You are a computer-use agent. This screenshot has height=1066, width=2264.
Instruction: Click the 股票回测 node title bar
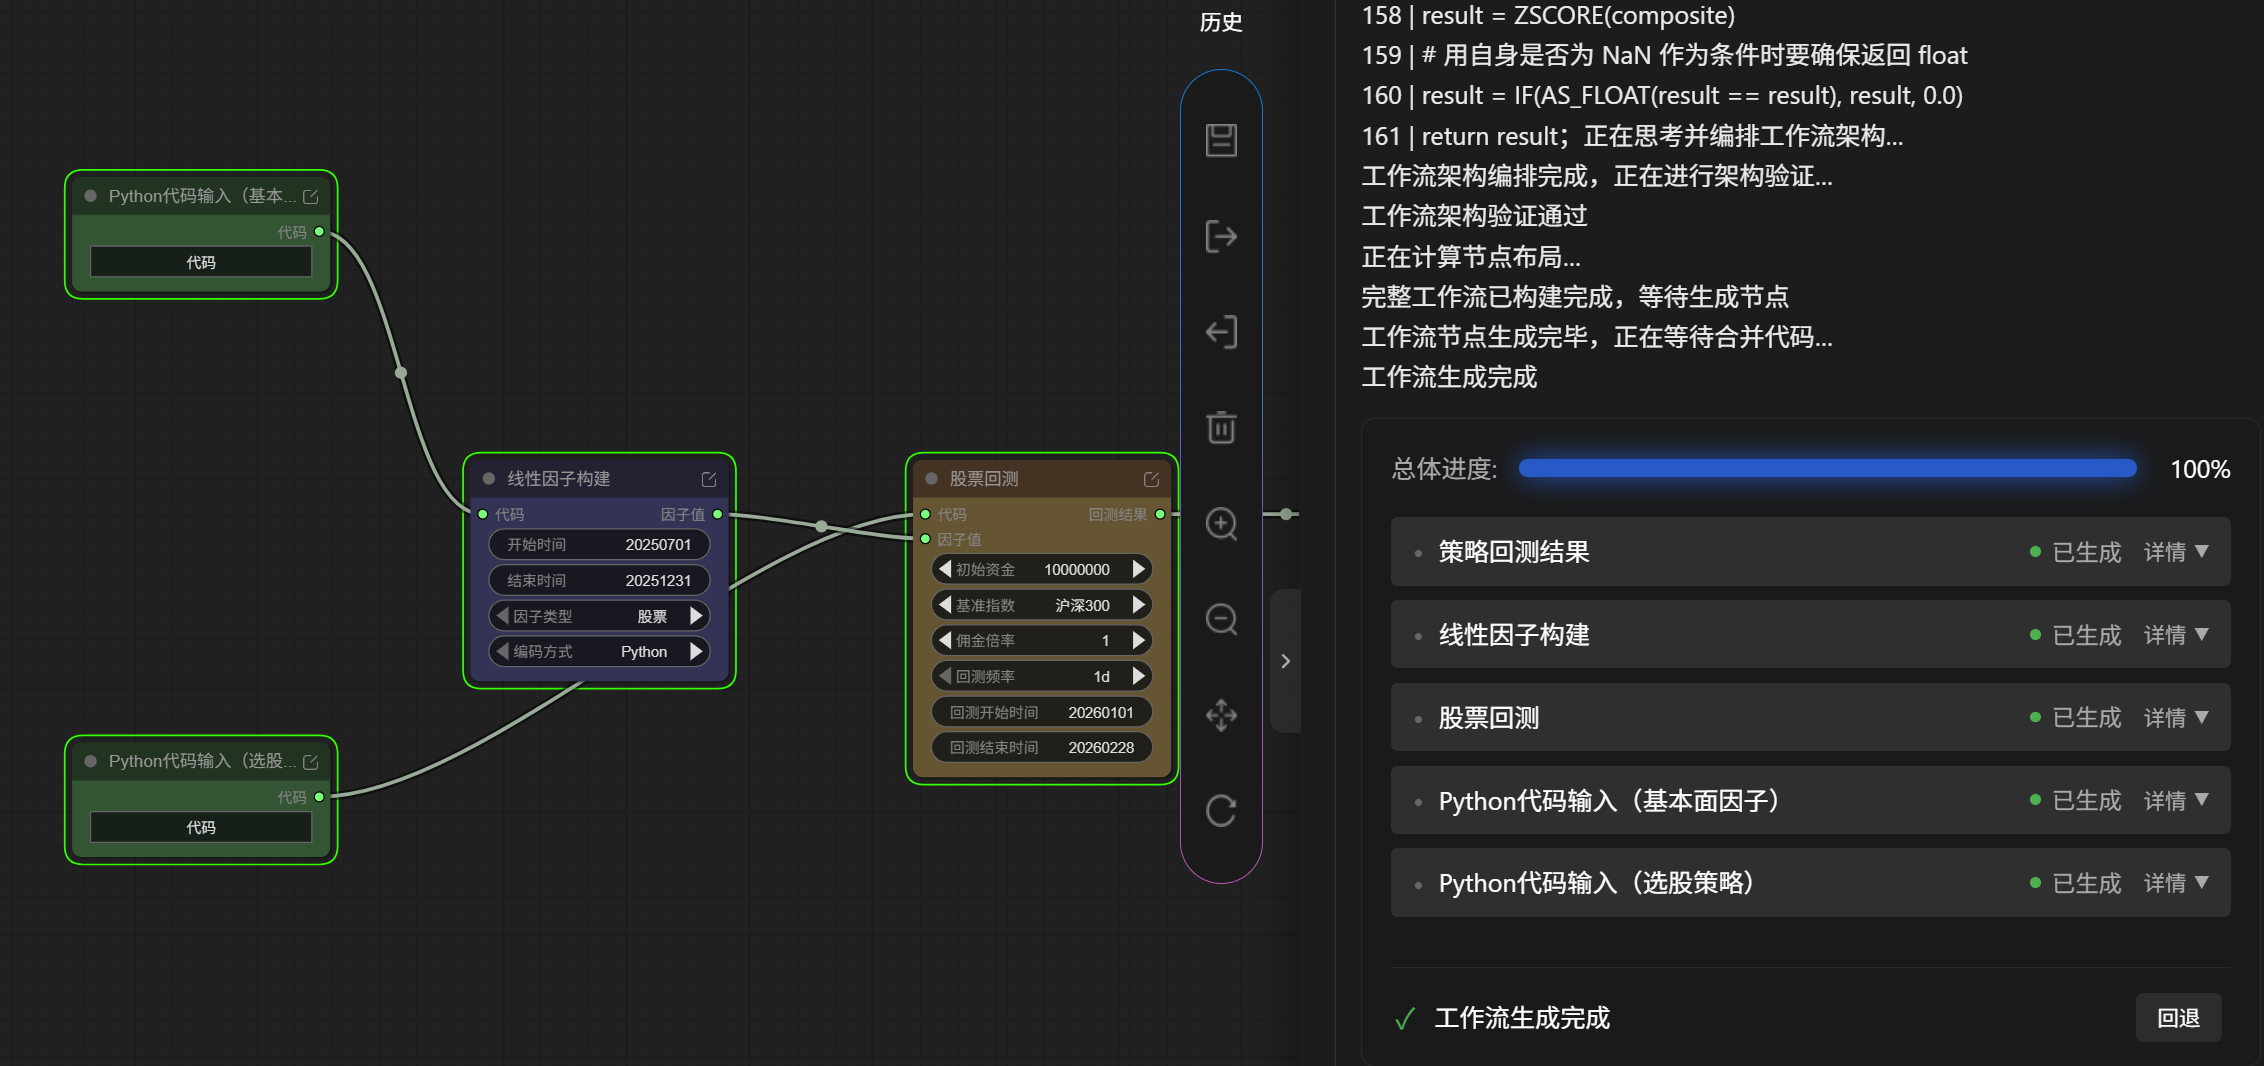[x=1041, y=479]
